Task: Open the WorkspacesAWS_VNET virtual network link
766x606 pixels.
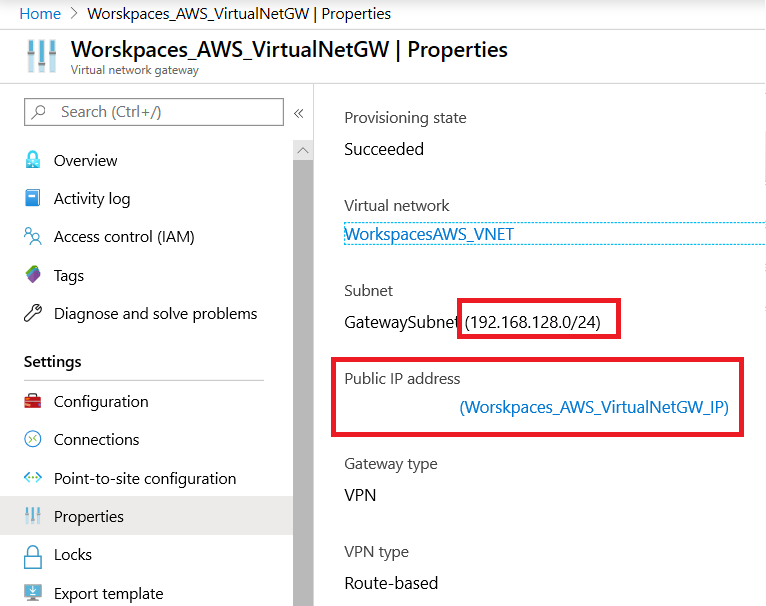Action: coord(429,234)
